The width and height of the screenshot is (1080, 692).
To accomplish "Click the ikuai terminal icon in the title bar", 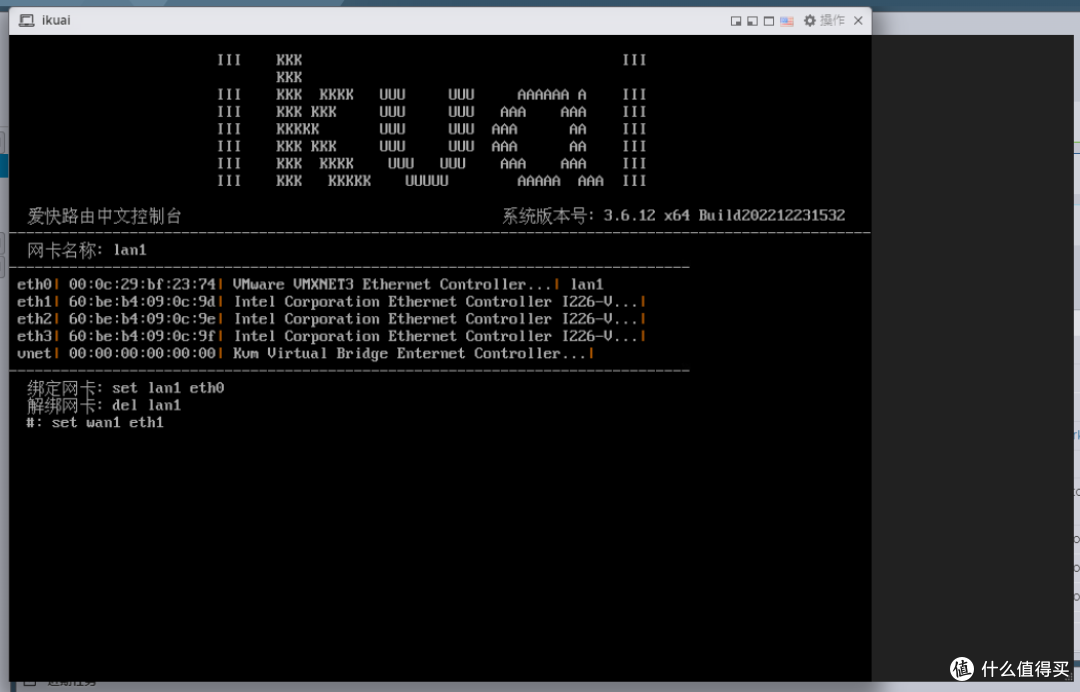I will [27, 20].
